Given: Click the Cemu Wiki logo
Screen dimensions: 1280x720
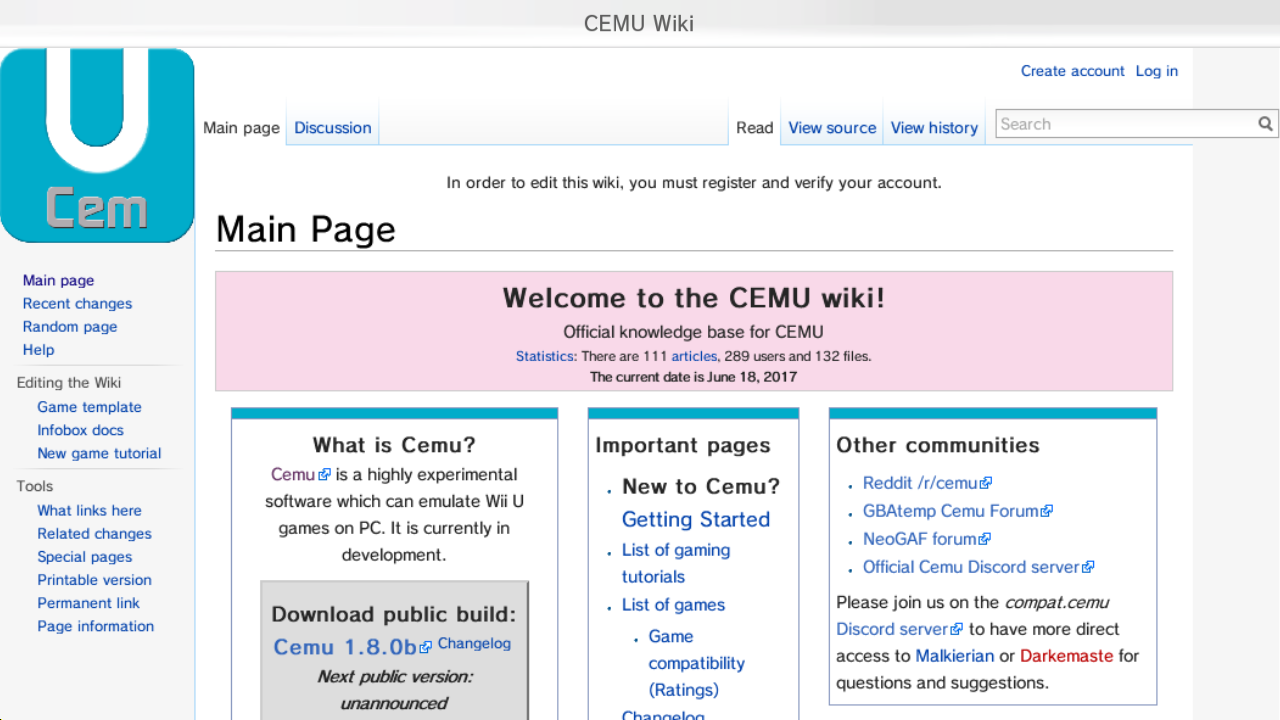Looking at the screenshot, I should pos(97,146).
